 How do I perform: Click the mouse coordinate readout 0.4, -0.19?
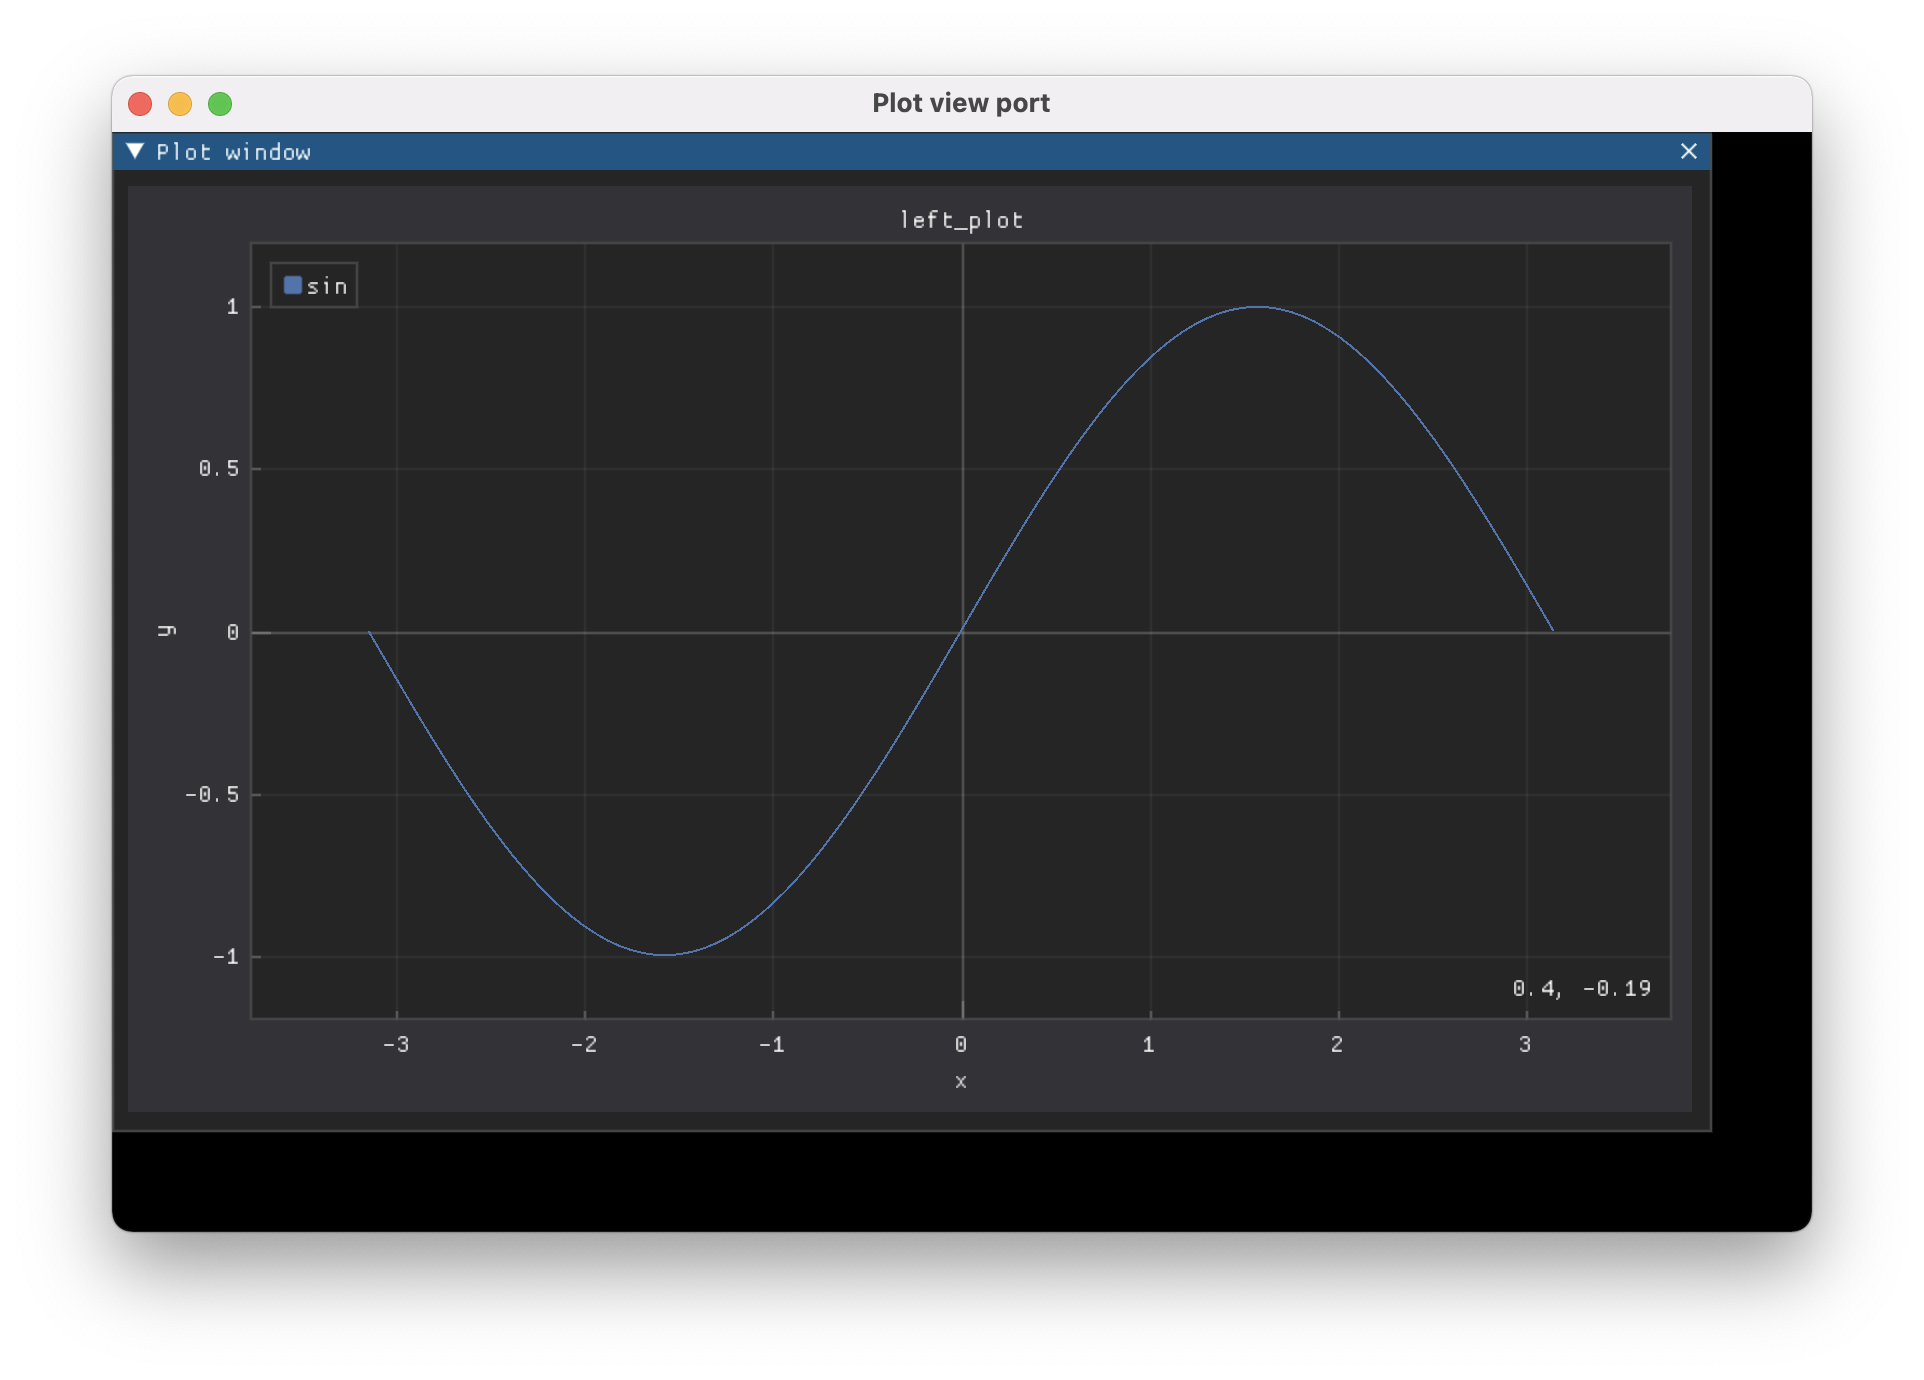coord(1581,988)
